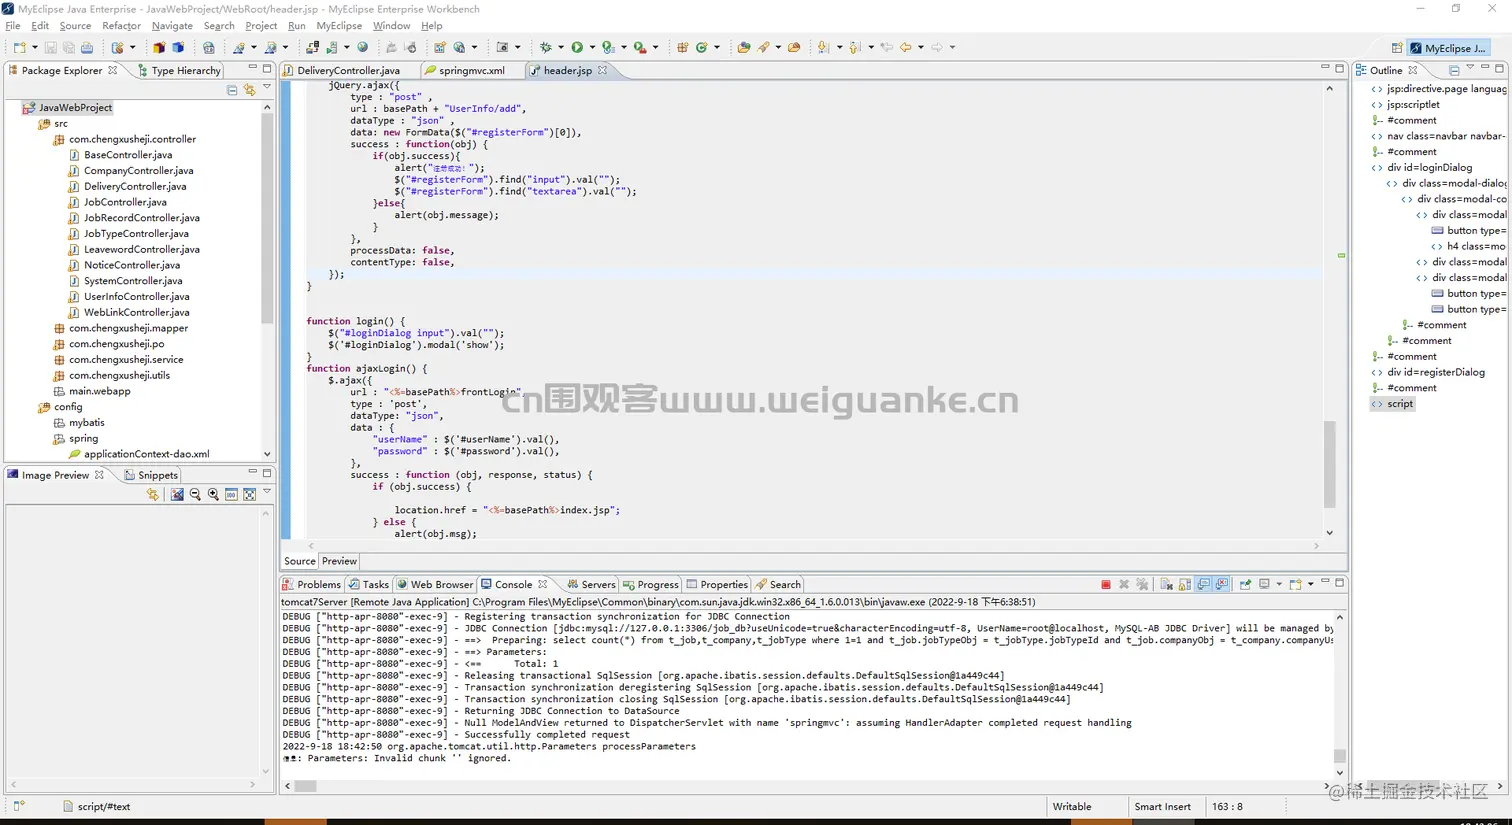This screenshot has width=1512, height=825.
Task: Click the Print toolbar icon
Action: click(x=87, y=47)
